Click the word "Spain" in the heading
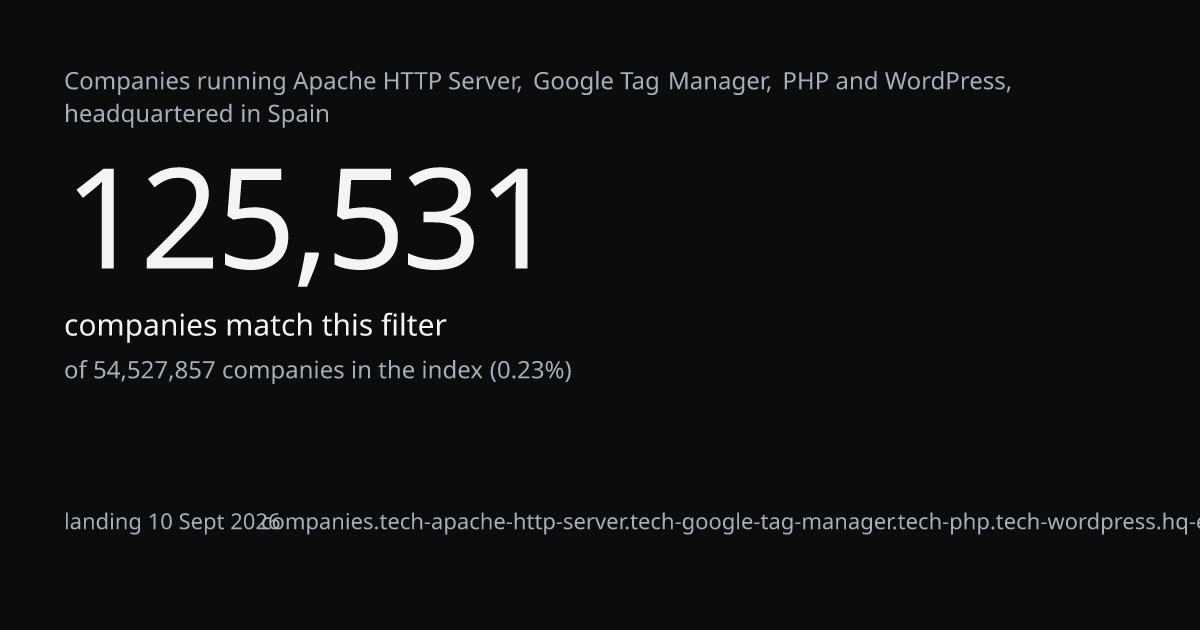This screenshot has height=630, width=1200. coord(298,114)
